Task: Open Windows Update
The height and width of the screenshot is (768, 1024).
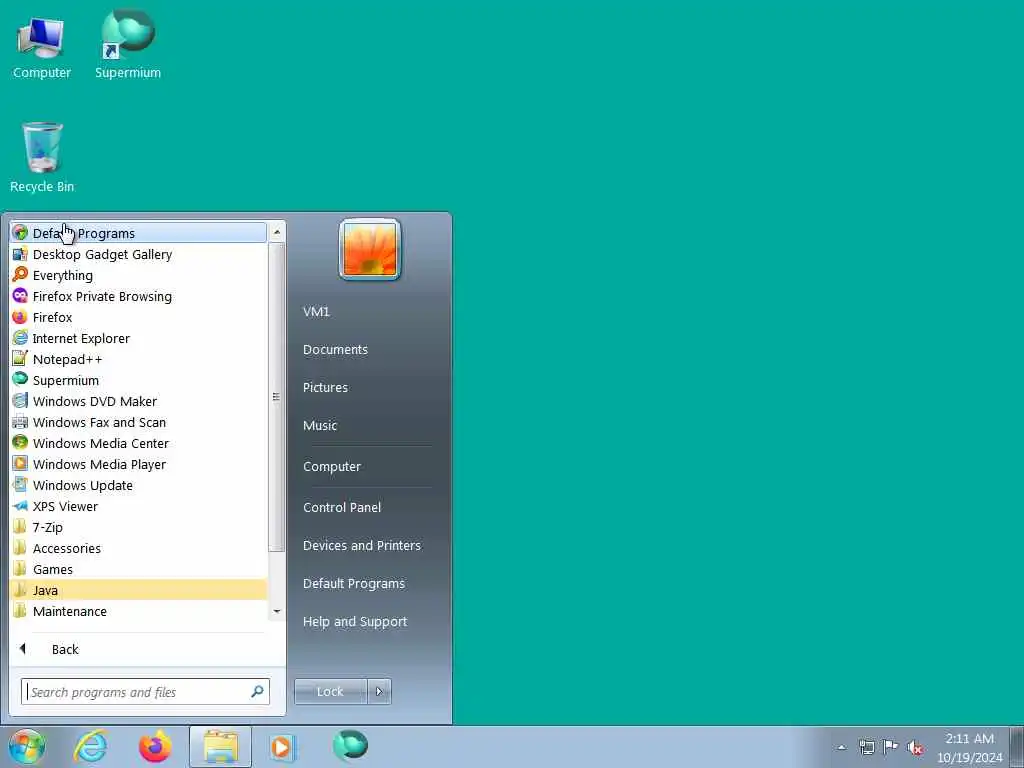Action: click(138, 485)
